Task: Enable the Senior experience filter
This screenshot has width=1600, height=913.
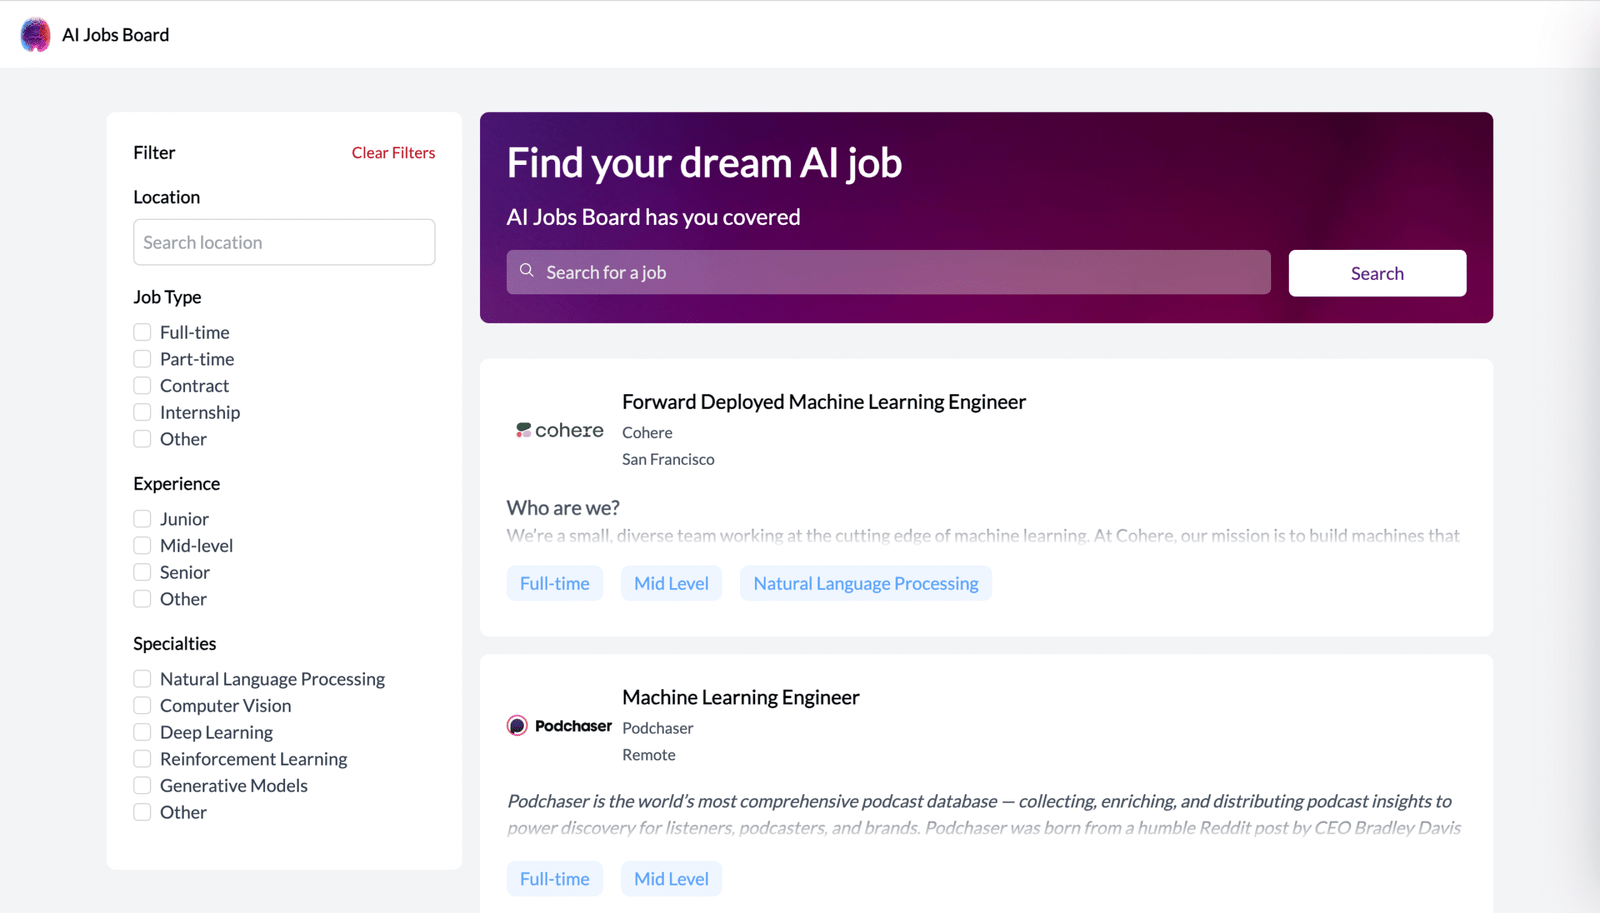Action: [142, 572]
